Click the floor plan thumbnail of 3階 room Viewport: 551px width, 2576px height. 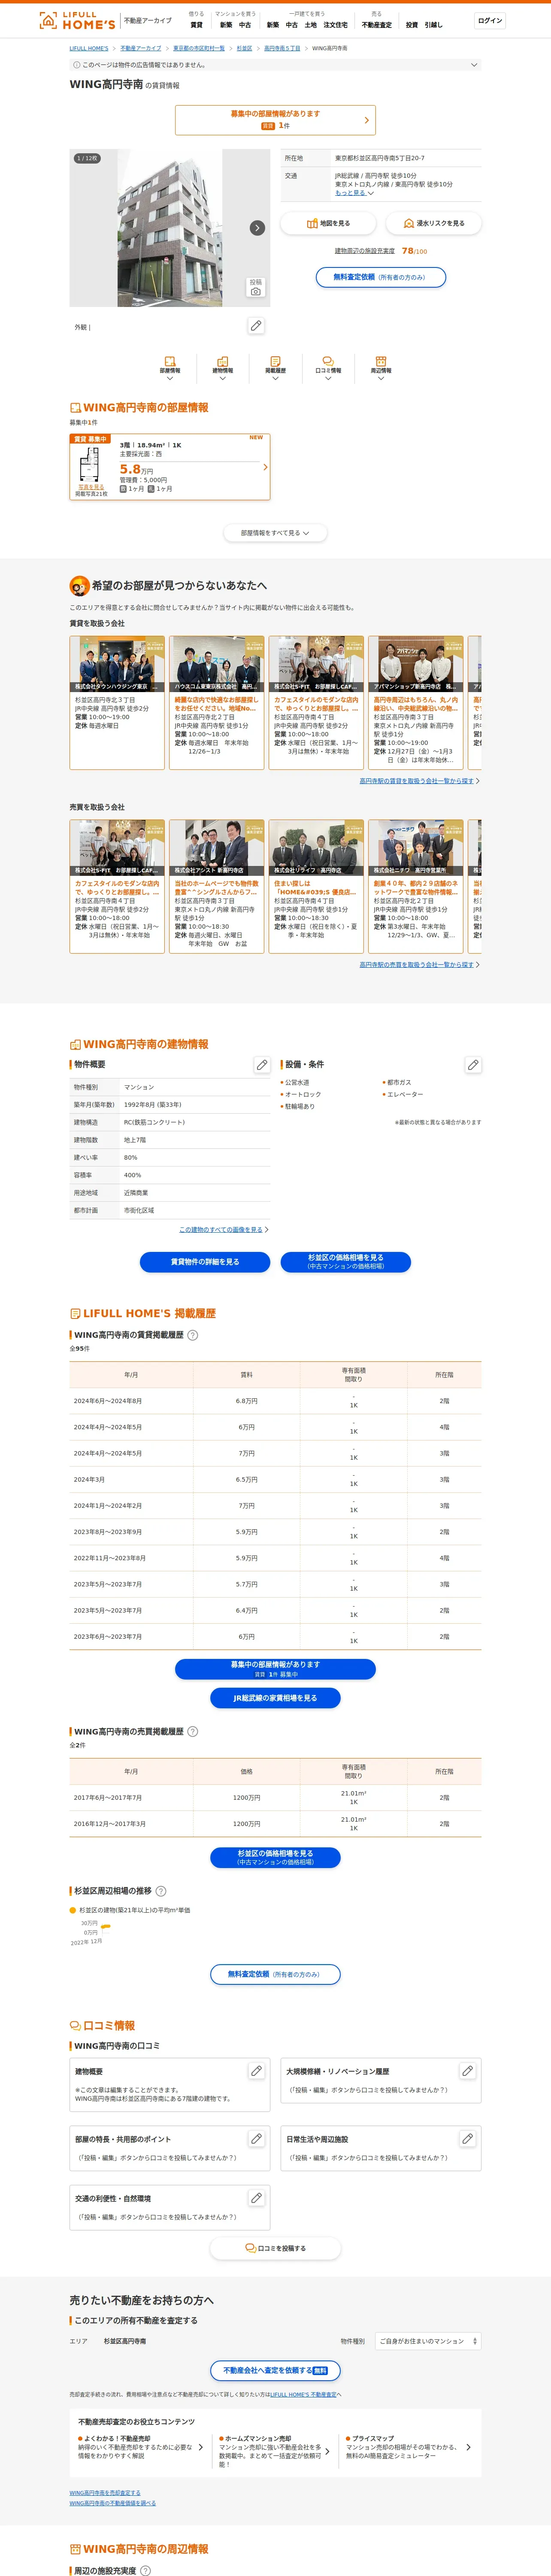[90, 465]
